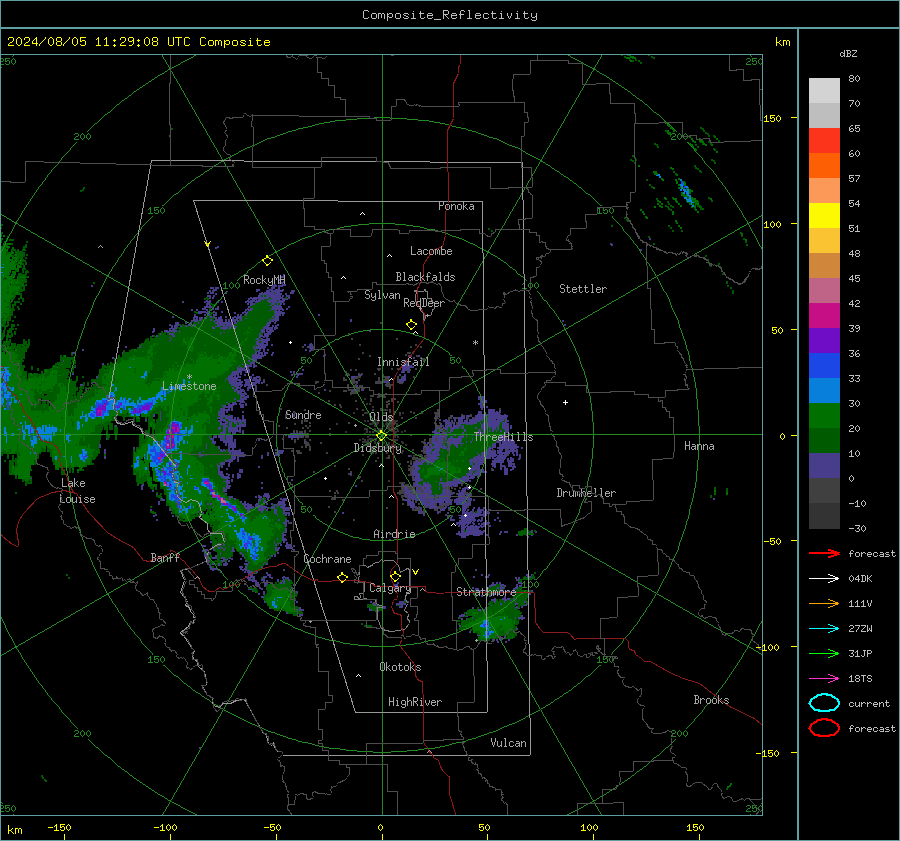Click the yellow diamond right of Cochrane

[x=342, y=577]
